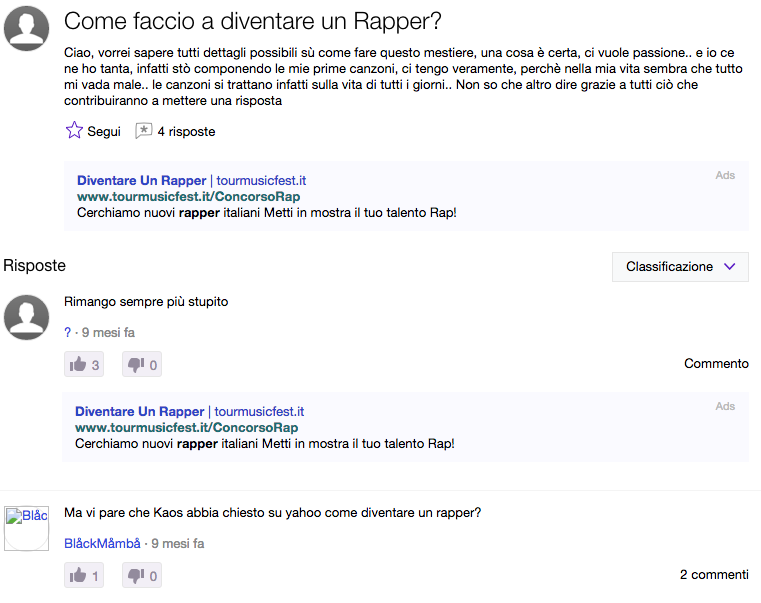Open BlåckMåmbå's profile picture
761x603 pixels.
pyautogui.click(x=26, y=528)
